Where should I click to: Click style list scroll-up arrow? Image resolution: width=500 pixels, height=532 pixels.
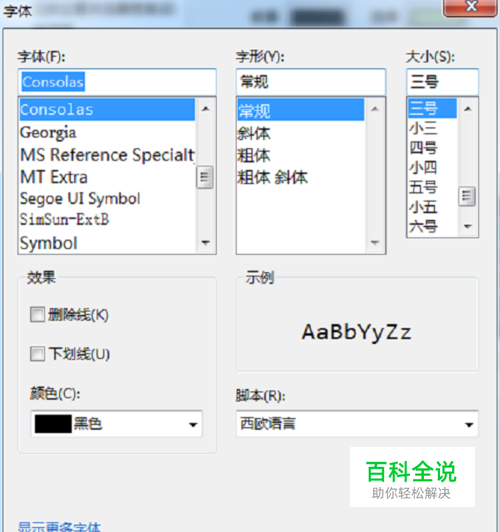[375, 109]
